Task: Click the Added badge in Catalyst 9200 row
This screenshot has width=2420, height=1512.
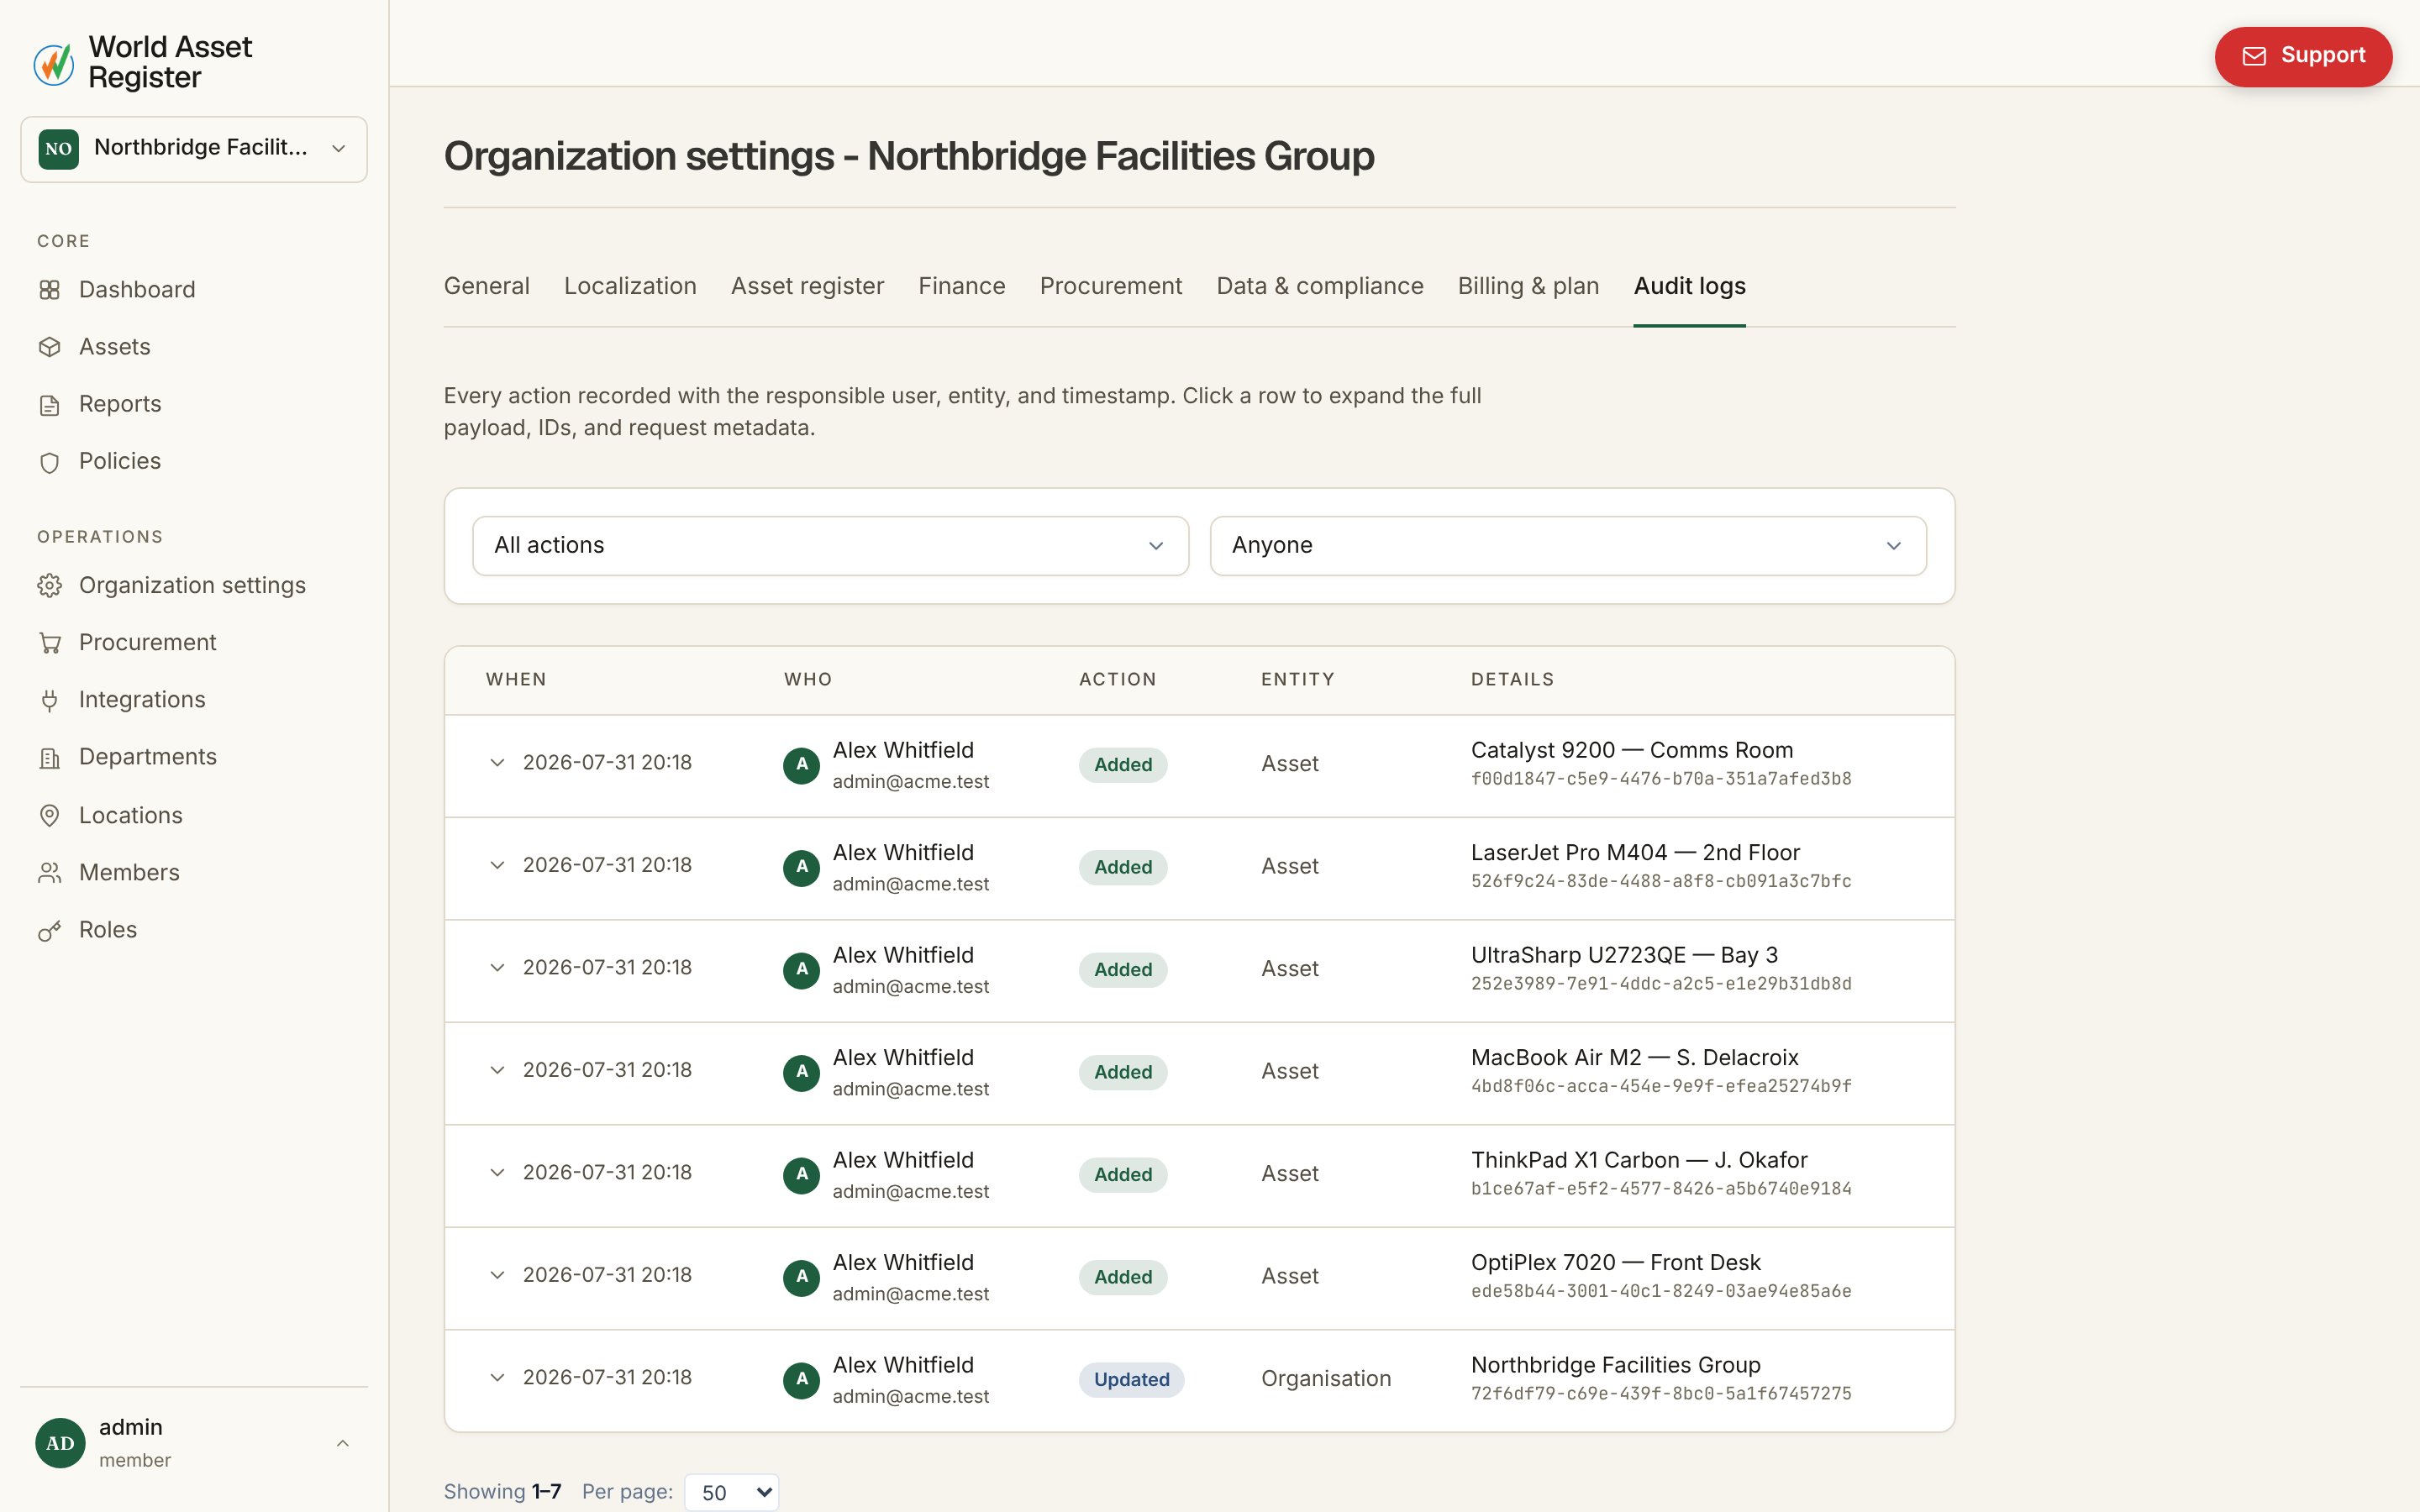Action: click(x=1123, y=765)
